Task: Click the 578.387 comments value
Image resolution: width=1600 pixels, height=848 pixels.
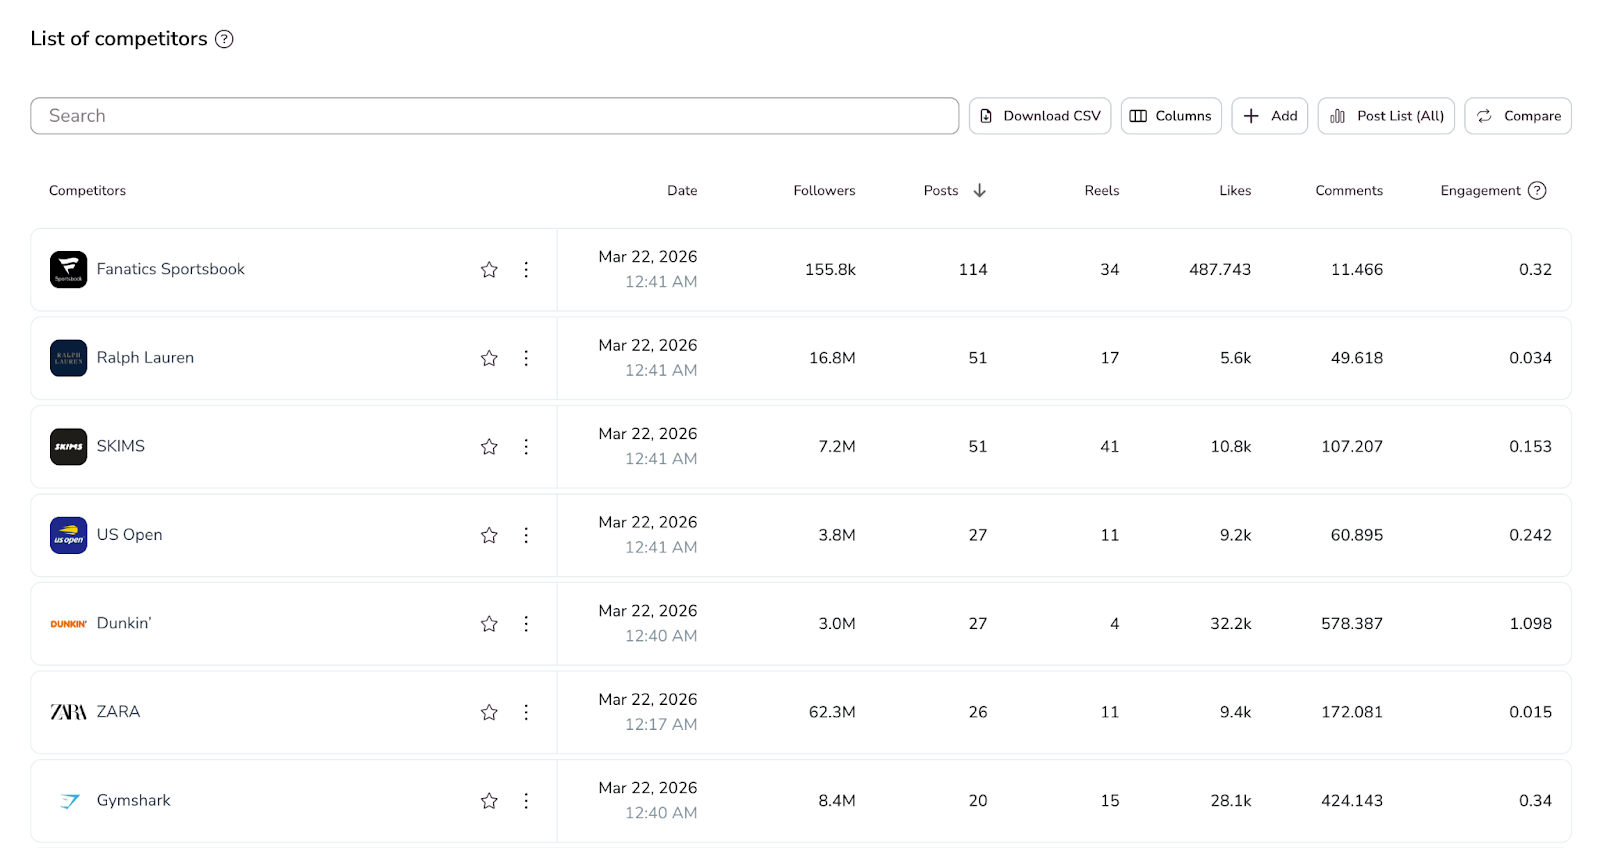Action: click(x=1352, y=624)
